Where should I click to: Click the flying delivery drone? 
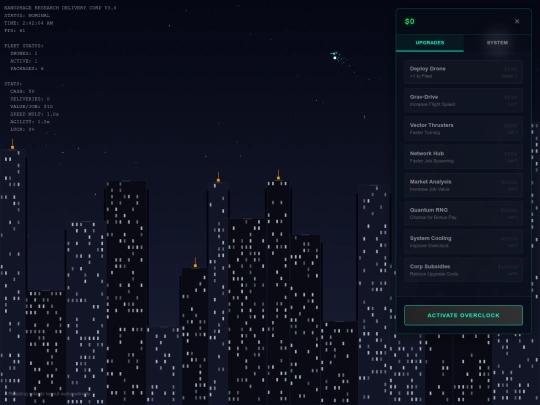[334, 56]
